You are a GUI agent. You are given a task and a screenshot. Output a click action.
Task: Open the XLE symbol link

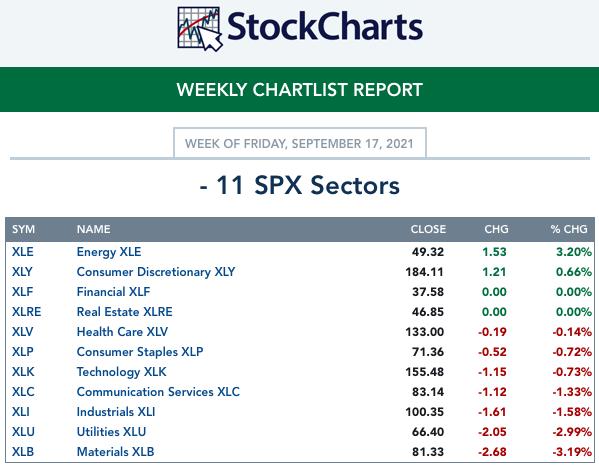tap(23, 252)
